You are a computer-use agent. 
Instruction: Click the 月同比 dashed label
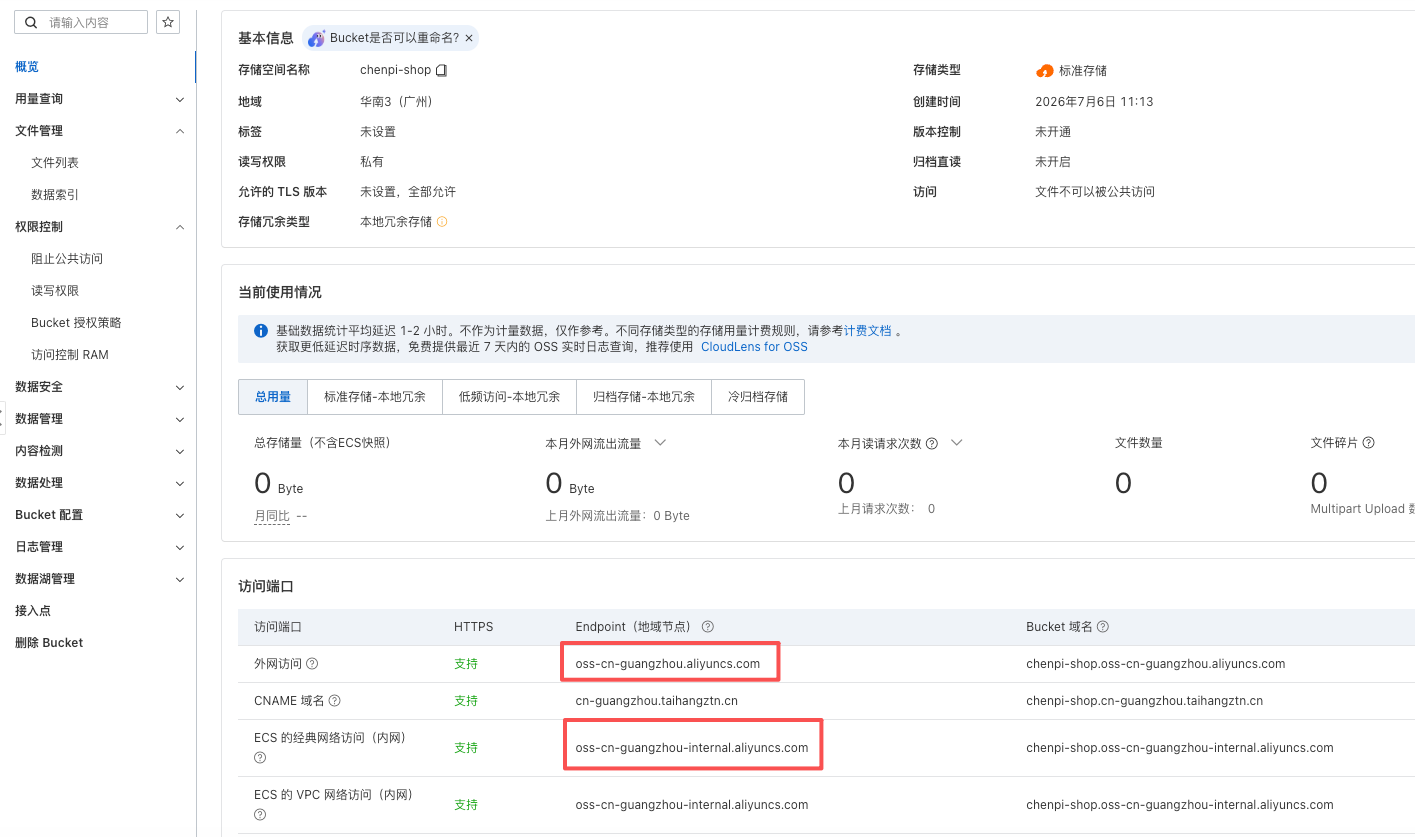pos(272,516)
